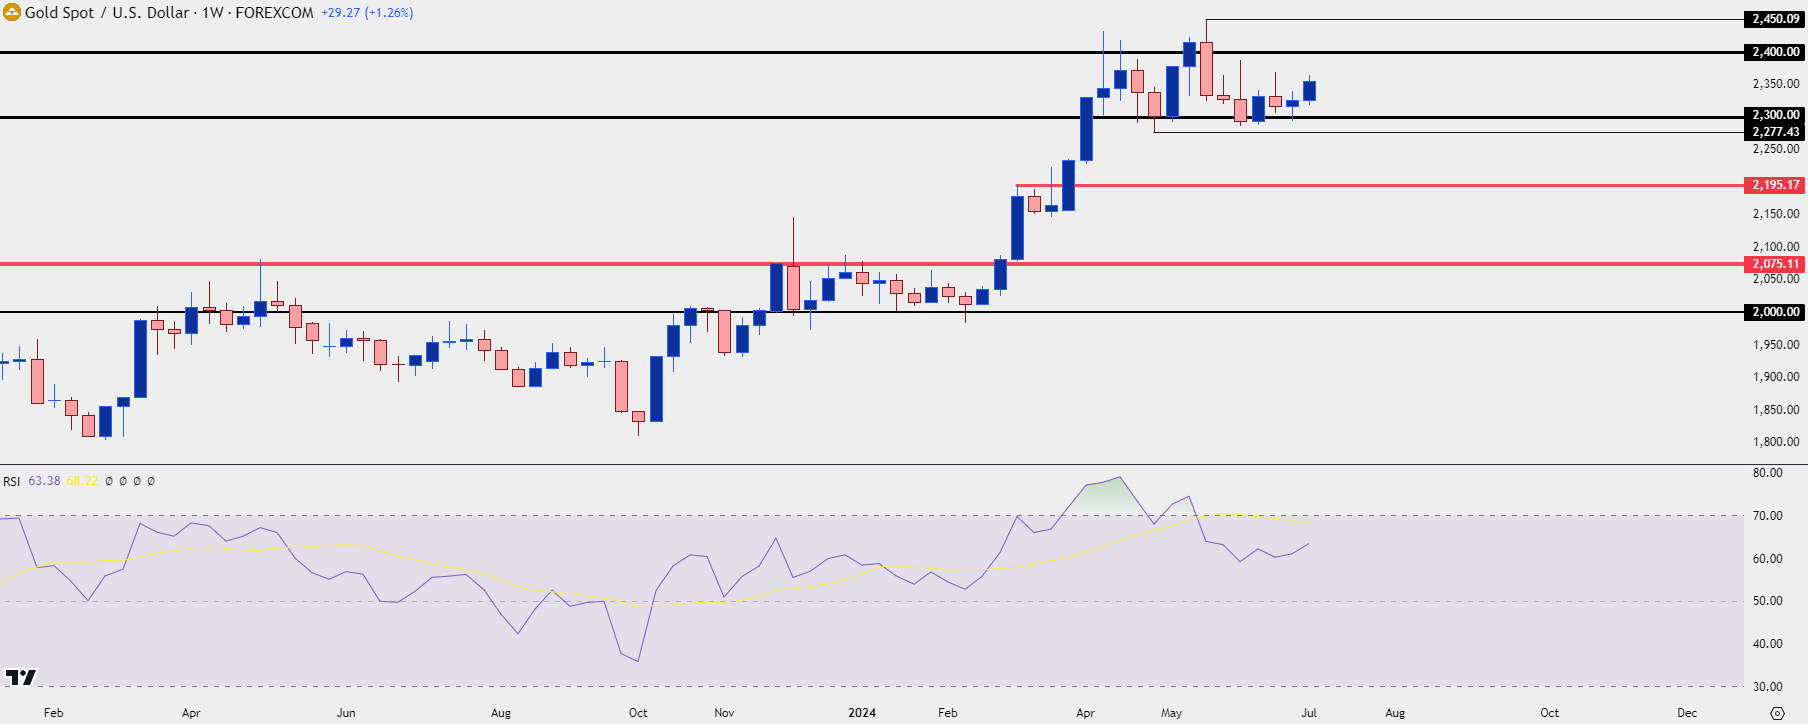Click the 1,950.00 price axis value
The width and height of the screenshot is (1808, 724).
1776,345
